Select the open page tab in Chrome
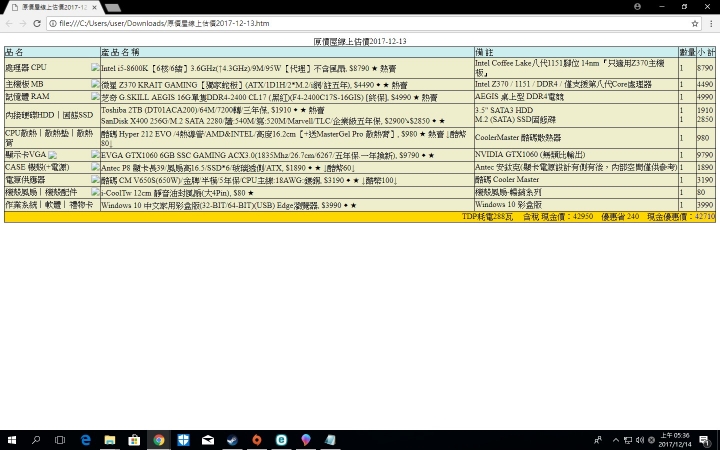The height and width of the screenshot is (450, 720). point(55,7)
